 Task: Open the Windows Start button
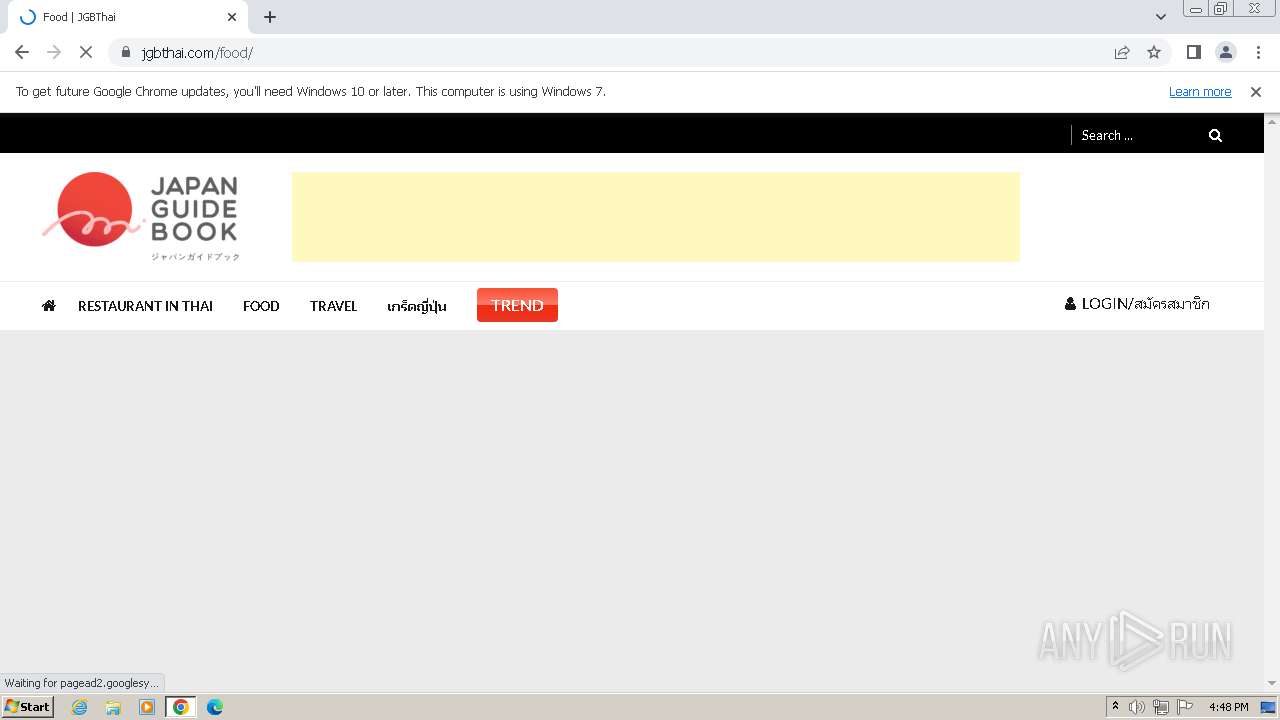(28, 707)
